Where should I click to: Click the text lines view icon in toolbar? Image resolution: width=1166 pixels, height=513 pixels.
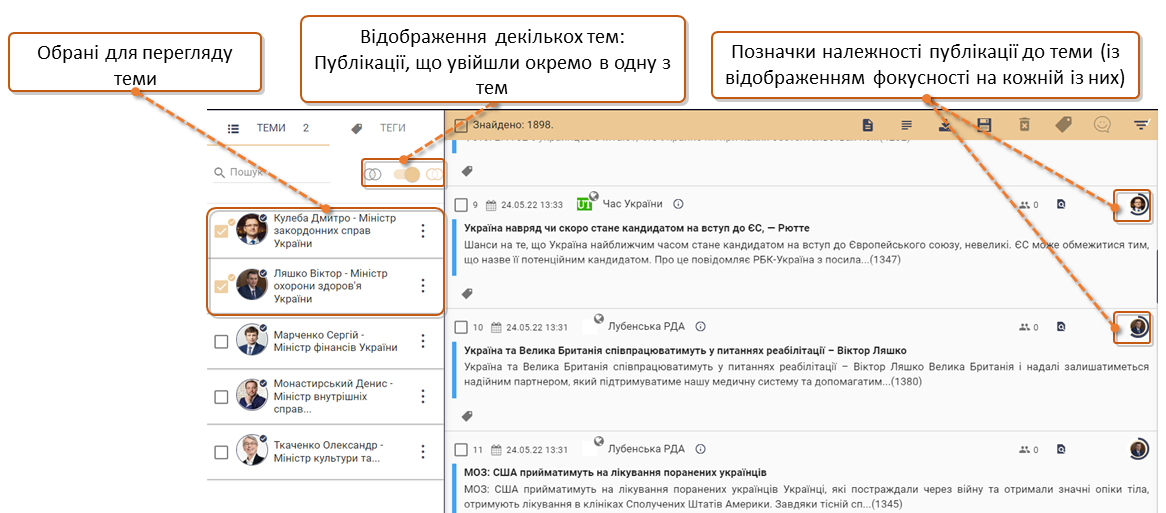[x=906, y=125]
